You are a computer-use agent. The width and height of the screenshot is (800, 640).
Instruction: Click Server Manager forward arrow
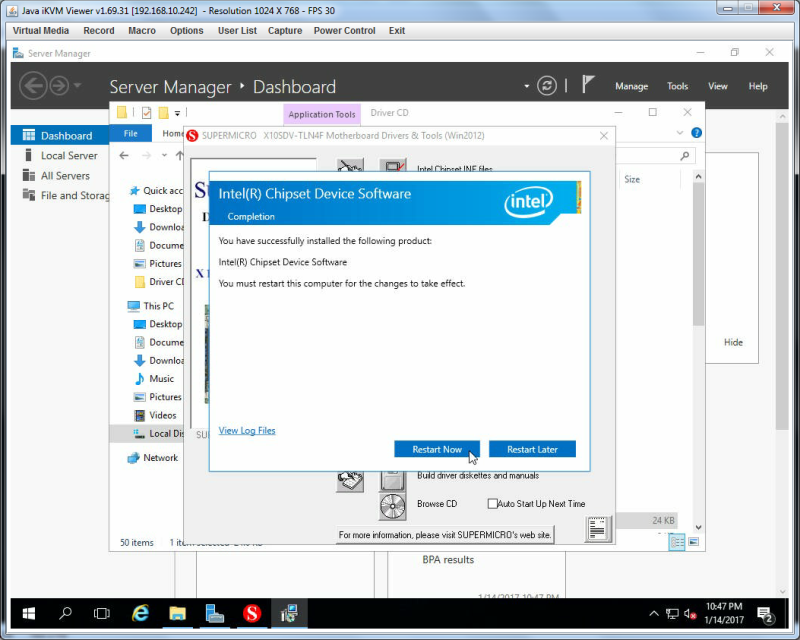point(59,85)
